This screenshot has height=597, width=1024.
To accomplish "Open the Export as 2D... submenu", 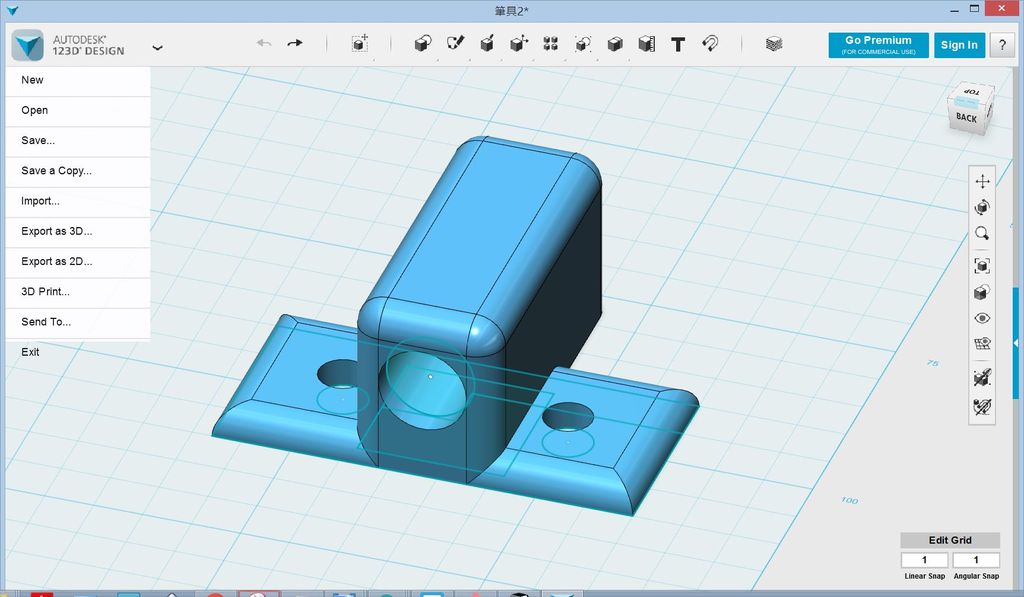I will coord(78,261).
